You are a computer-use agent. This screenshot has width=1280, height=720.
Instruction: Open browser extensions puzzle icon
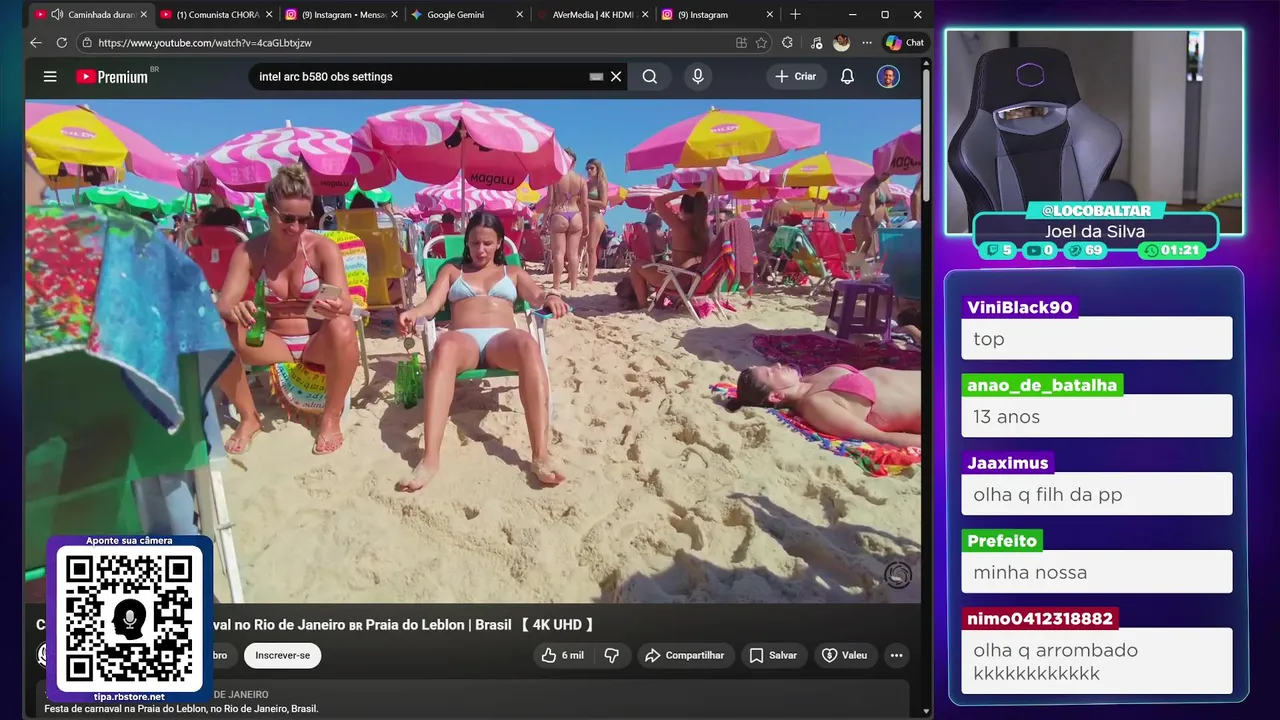point(788,43)
